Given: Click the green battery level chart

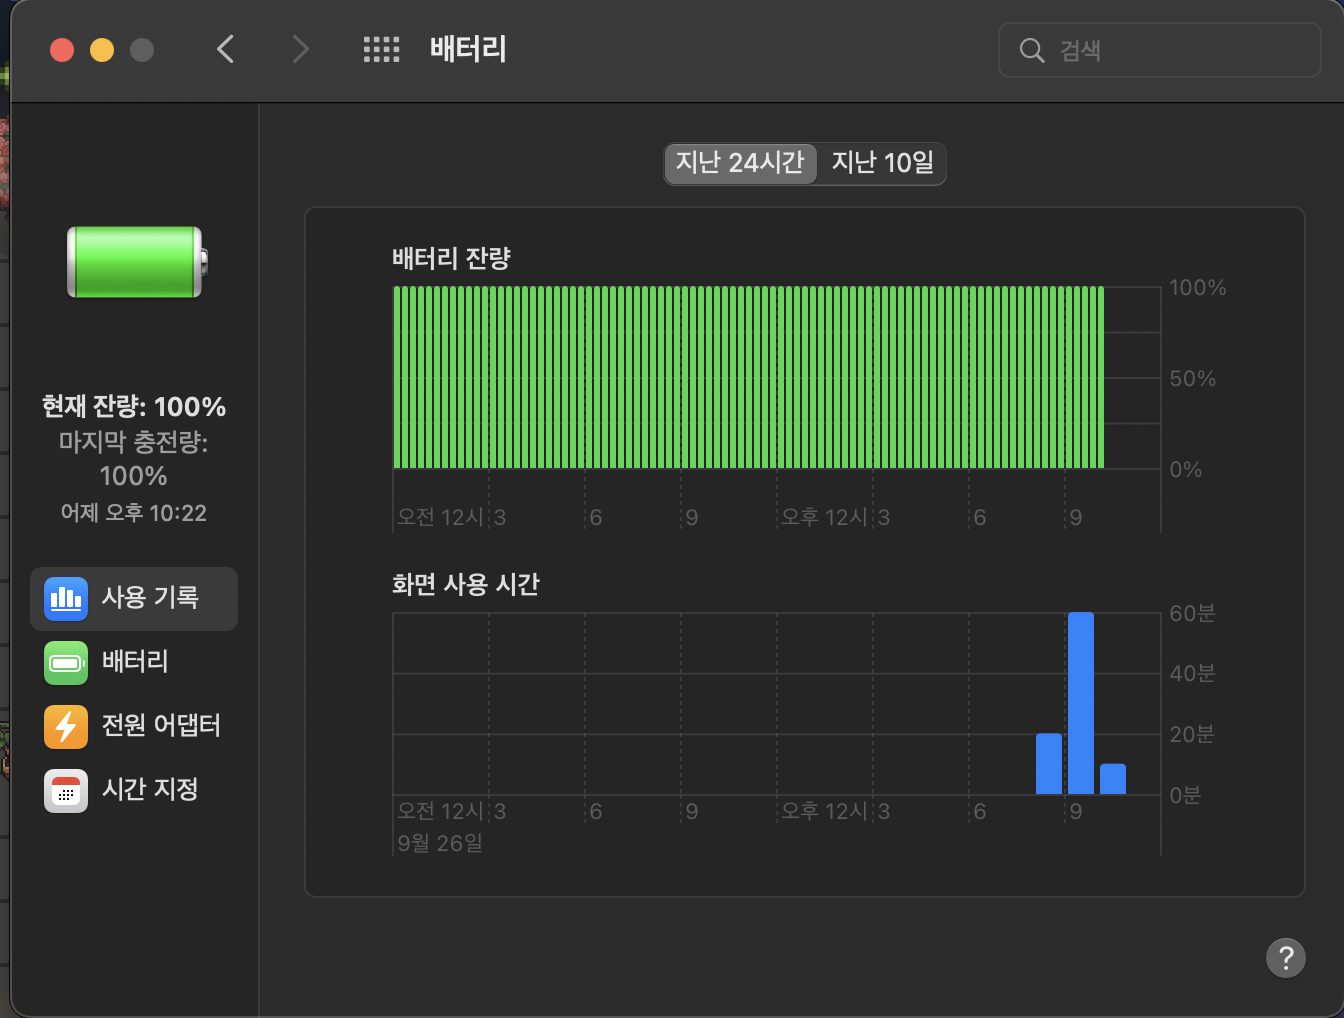Looking at the screenshot, I should [x=748, y=378].
